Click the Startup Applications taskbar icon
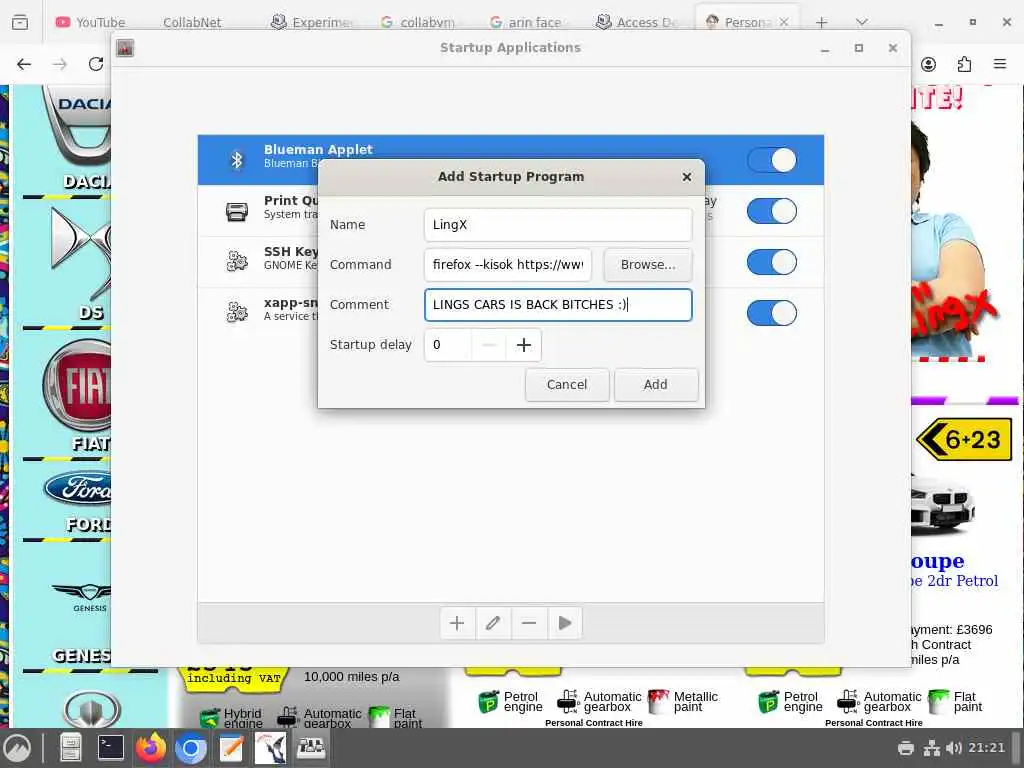Viewport: 1024px width, 768px height. (311, 748)
